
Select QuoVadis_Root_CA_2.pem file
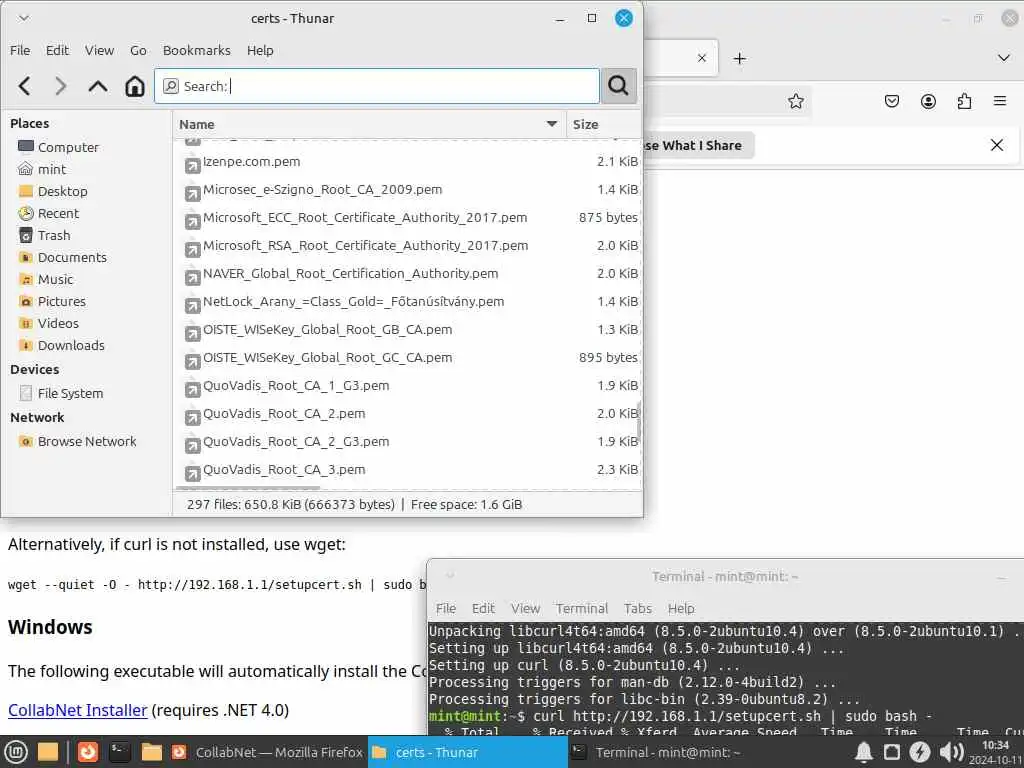pos(283,414)
